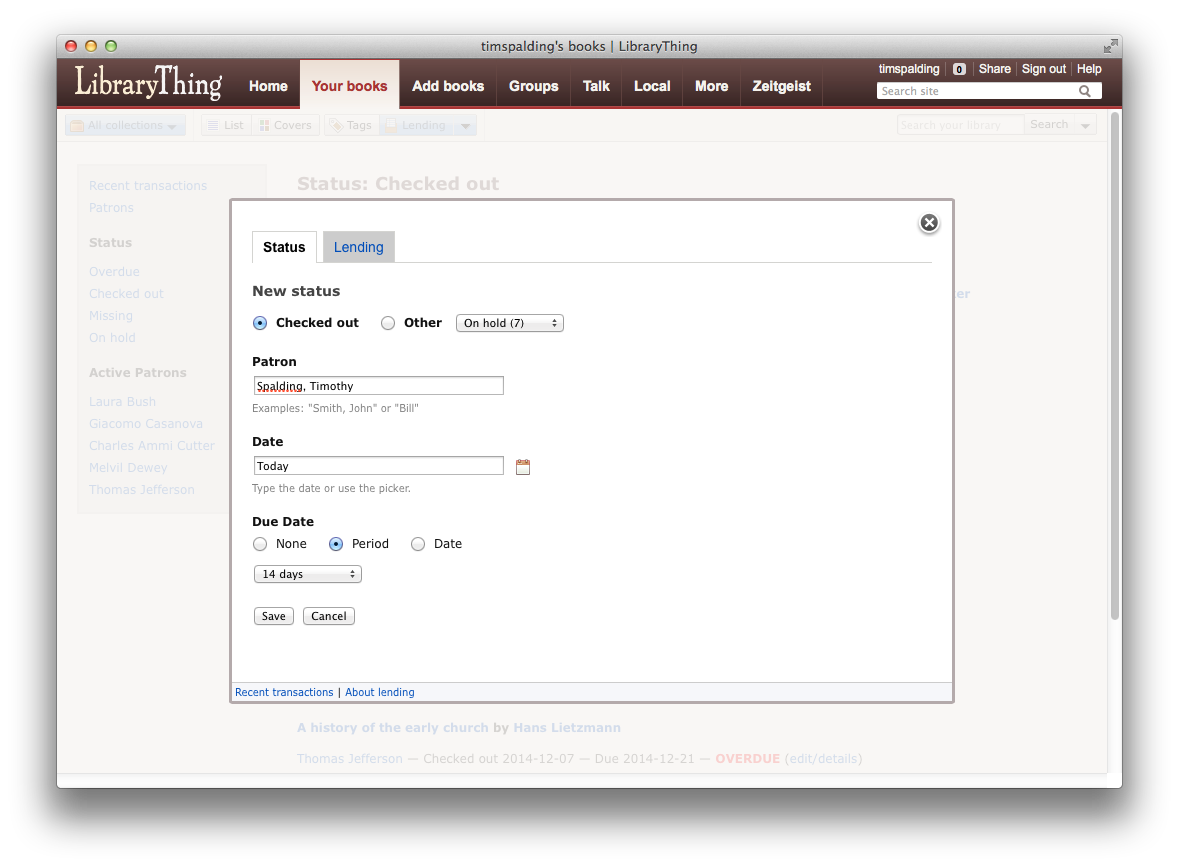The image size is (1179, 867).
Task: Open Tags view in toolbar
Action: click(350, 126)
